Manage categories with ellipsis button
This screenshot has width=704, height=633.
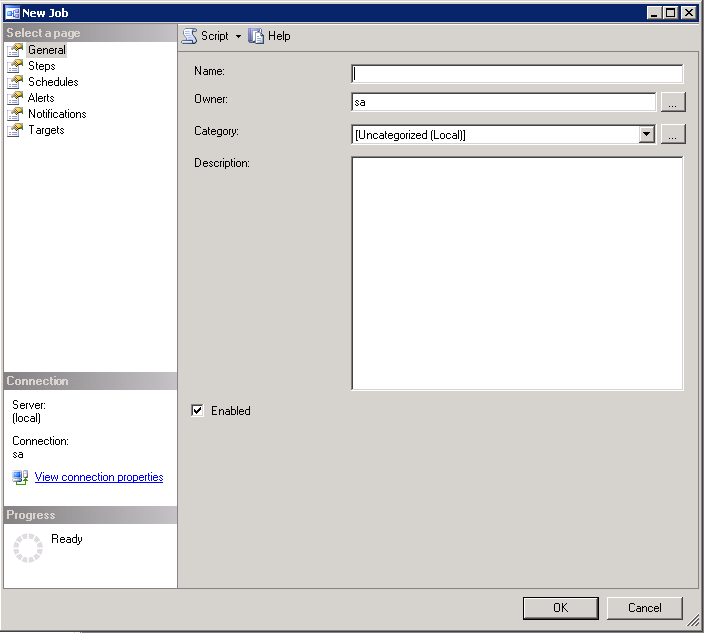673,134
